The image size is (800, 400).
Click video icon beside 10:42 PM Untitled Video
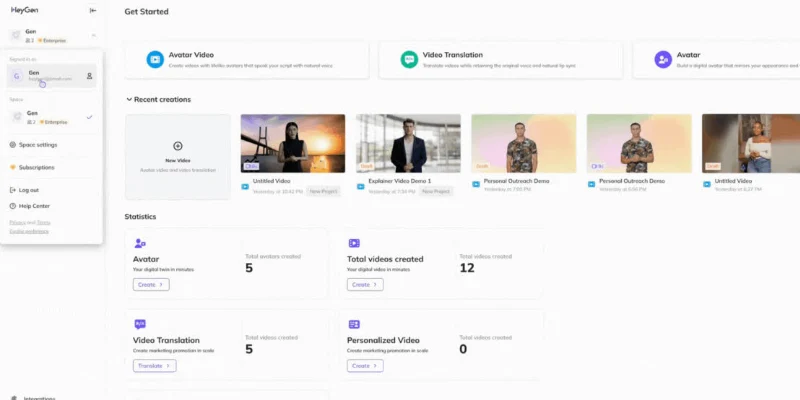pyautogui.click(x=245, y=187)
